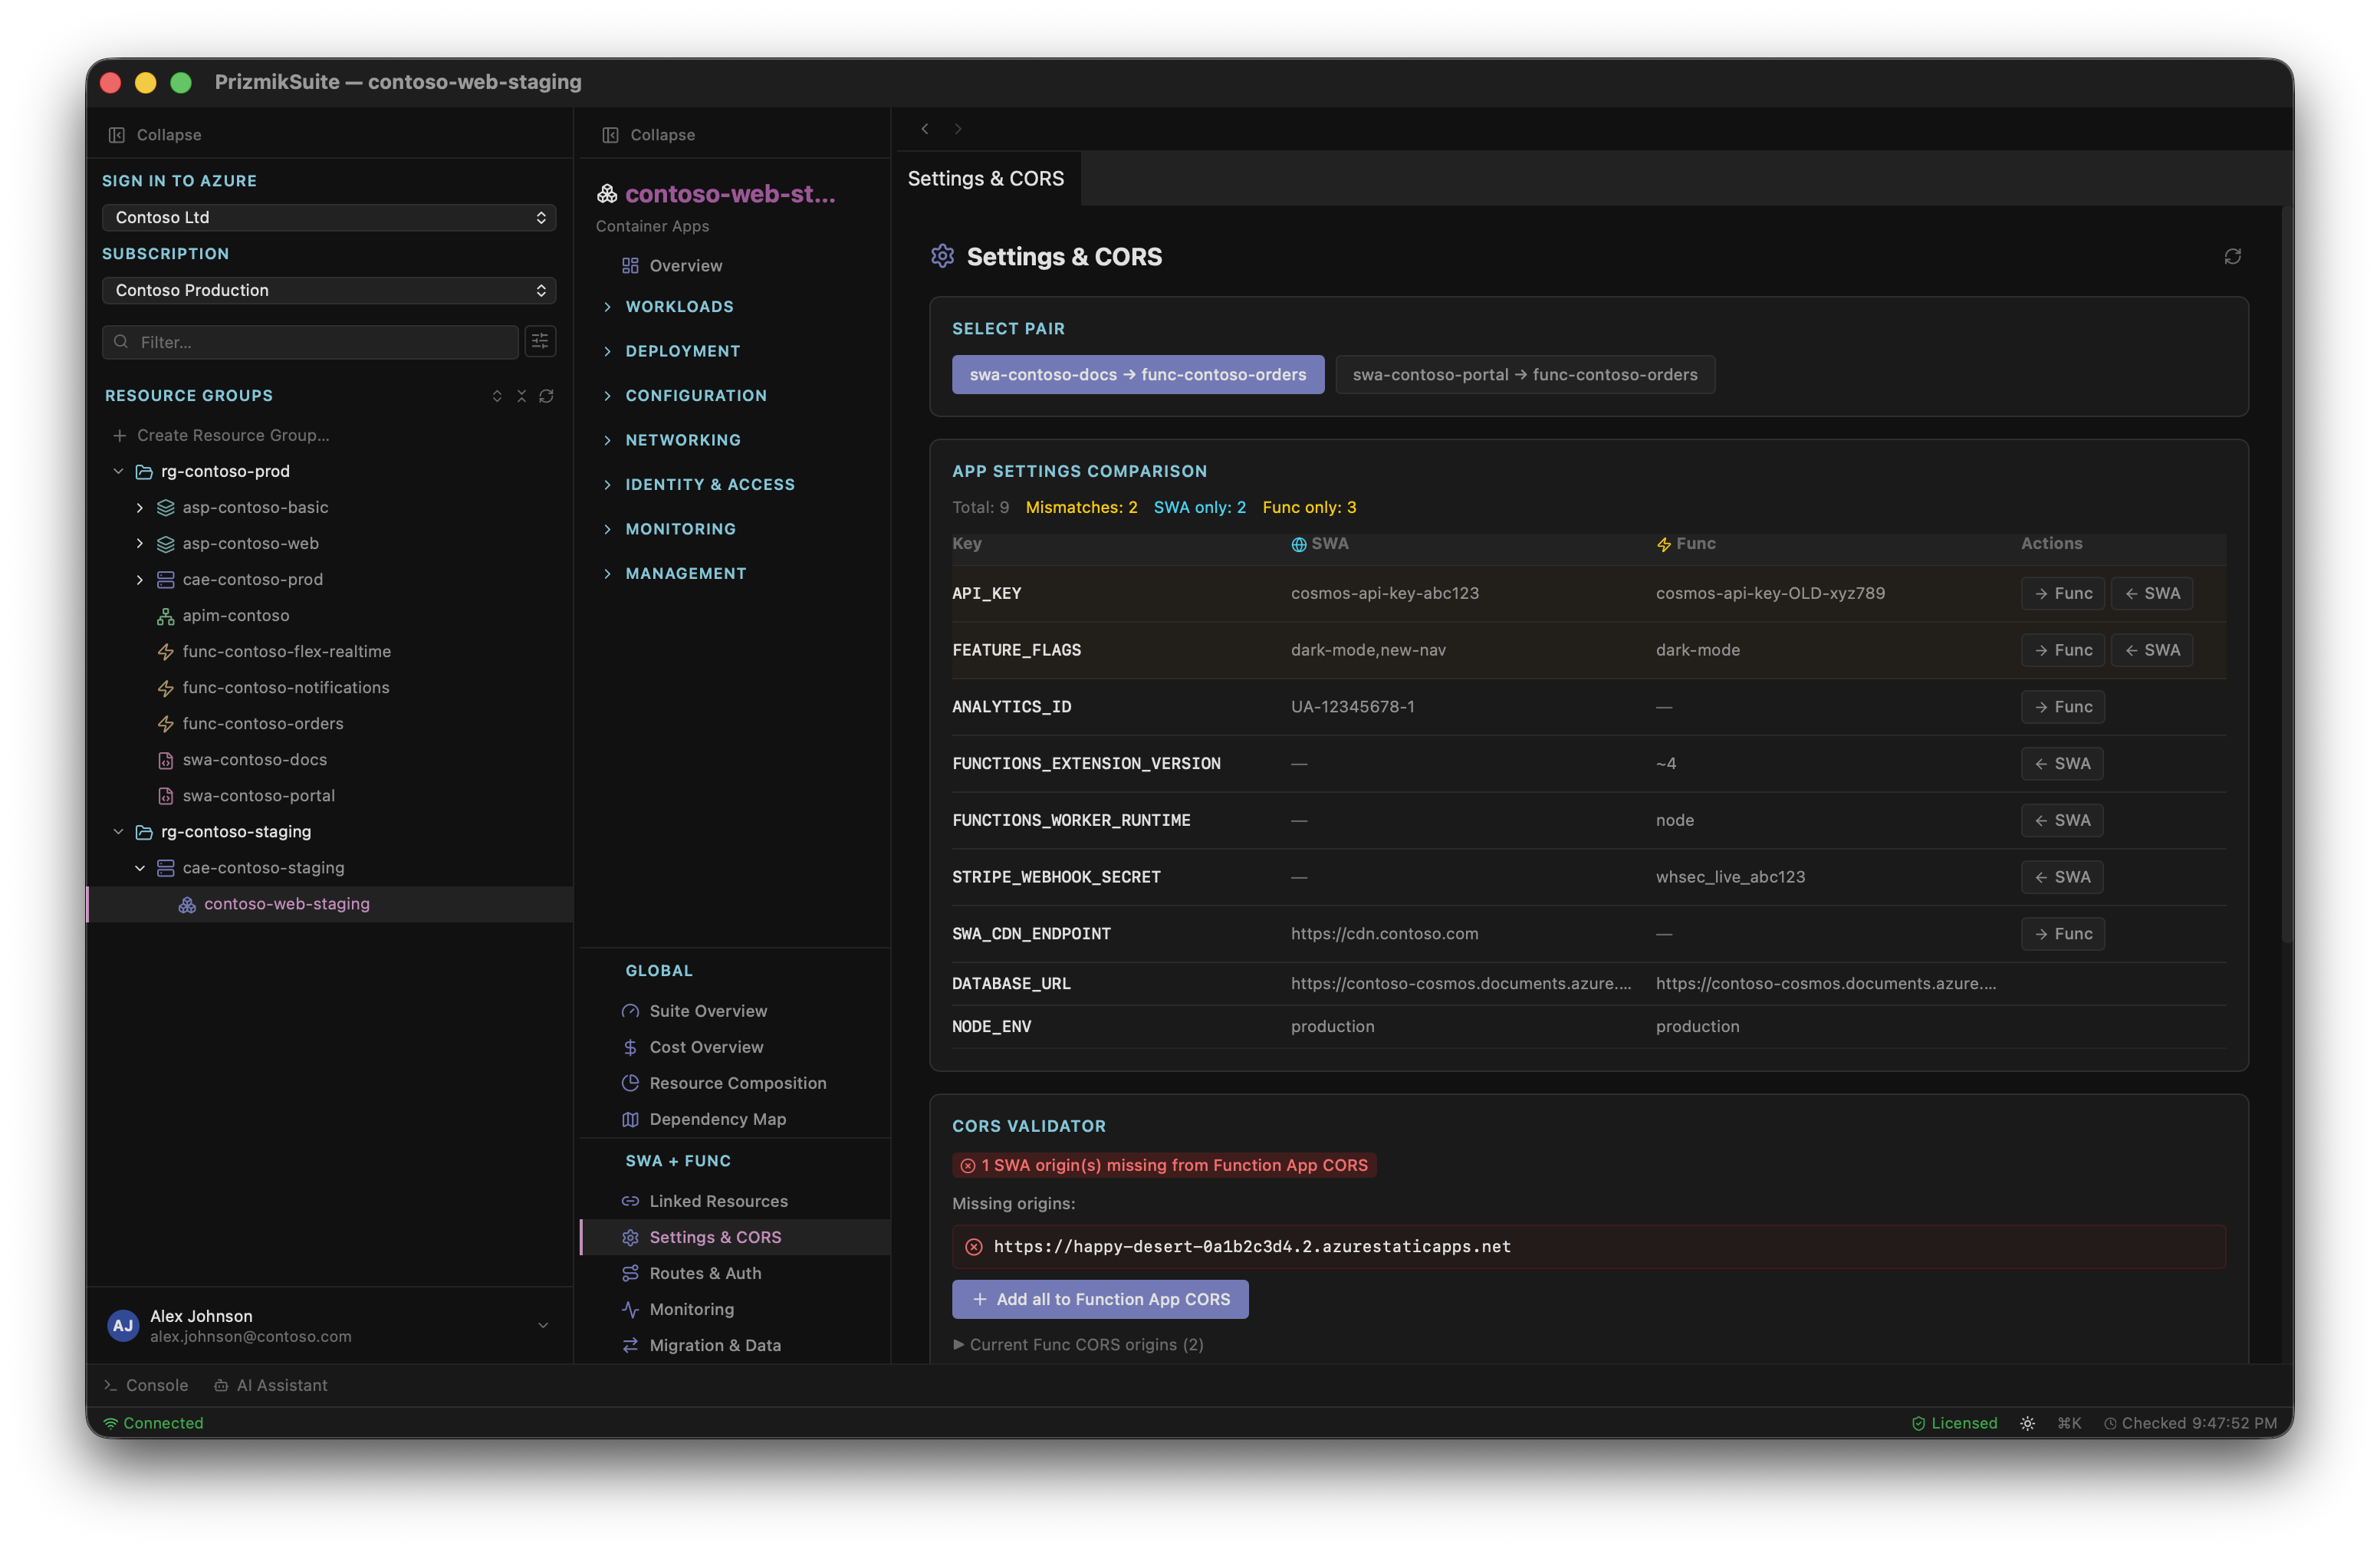Copy API_KEY to Func
This screenshot has width=2380, height=1552.
click(2062, 593)
